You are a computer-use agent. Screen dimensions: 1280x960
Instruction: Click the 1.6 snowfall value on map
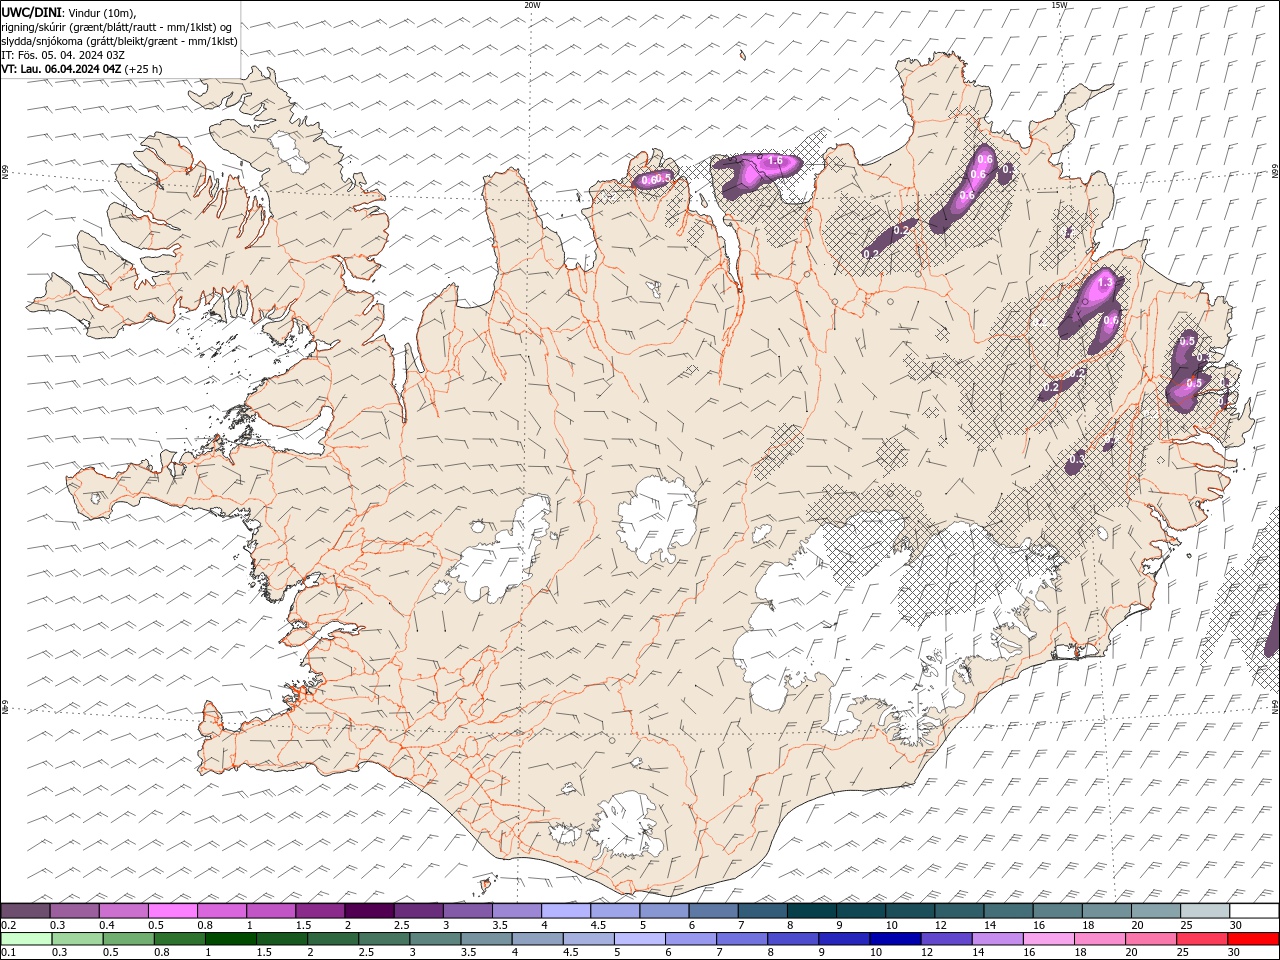tap(775, 160)
